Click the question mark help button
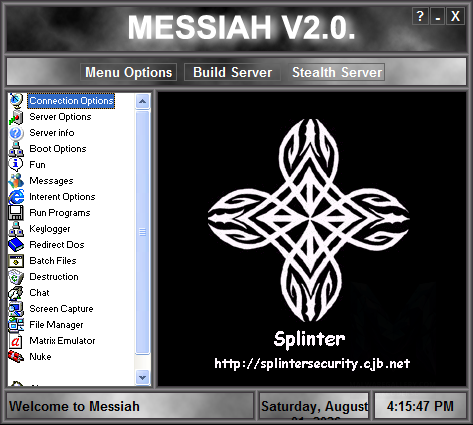The height and width of the screenshot is (425, 473). [x=420, y=16]
